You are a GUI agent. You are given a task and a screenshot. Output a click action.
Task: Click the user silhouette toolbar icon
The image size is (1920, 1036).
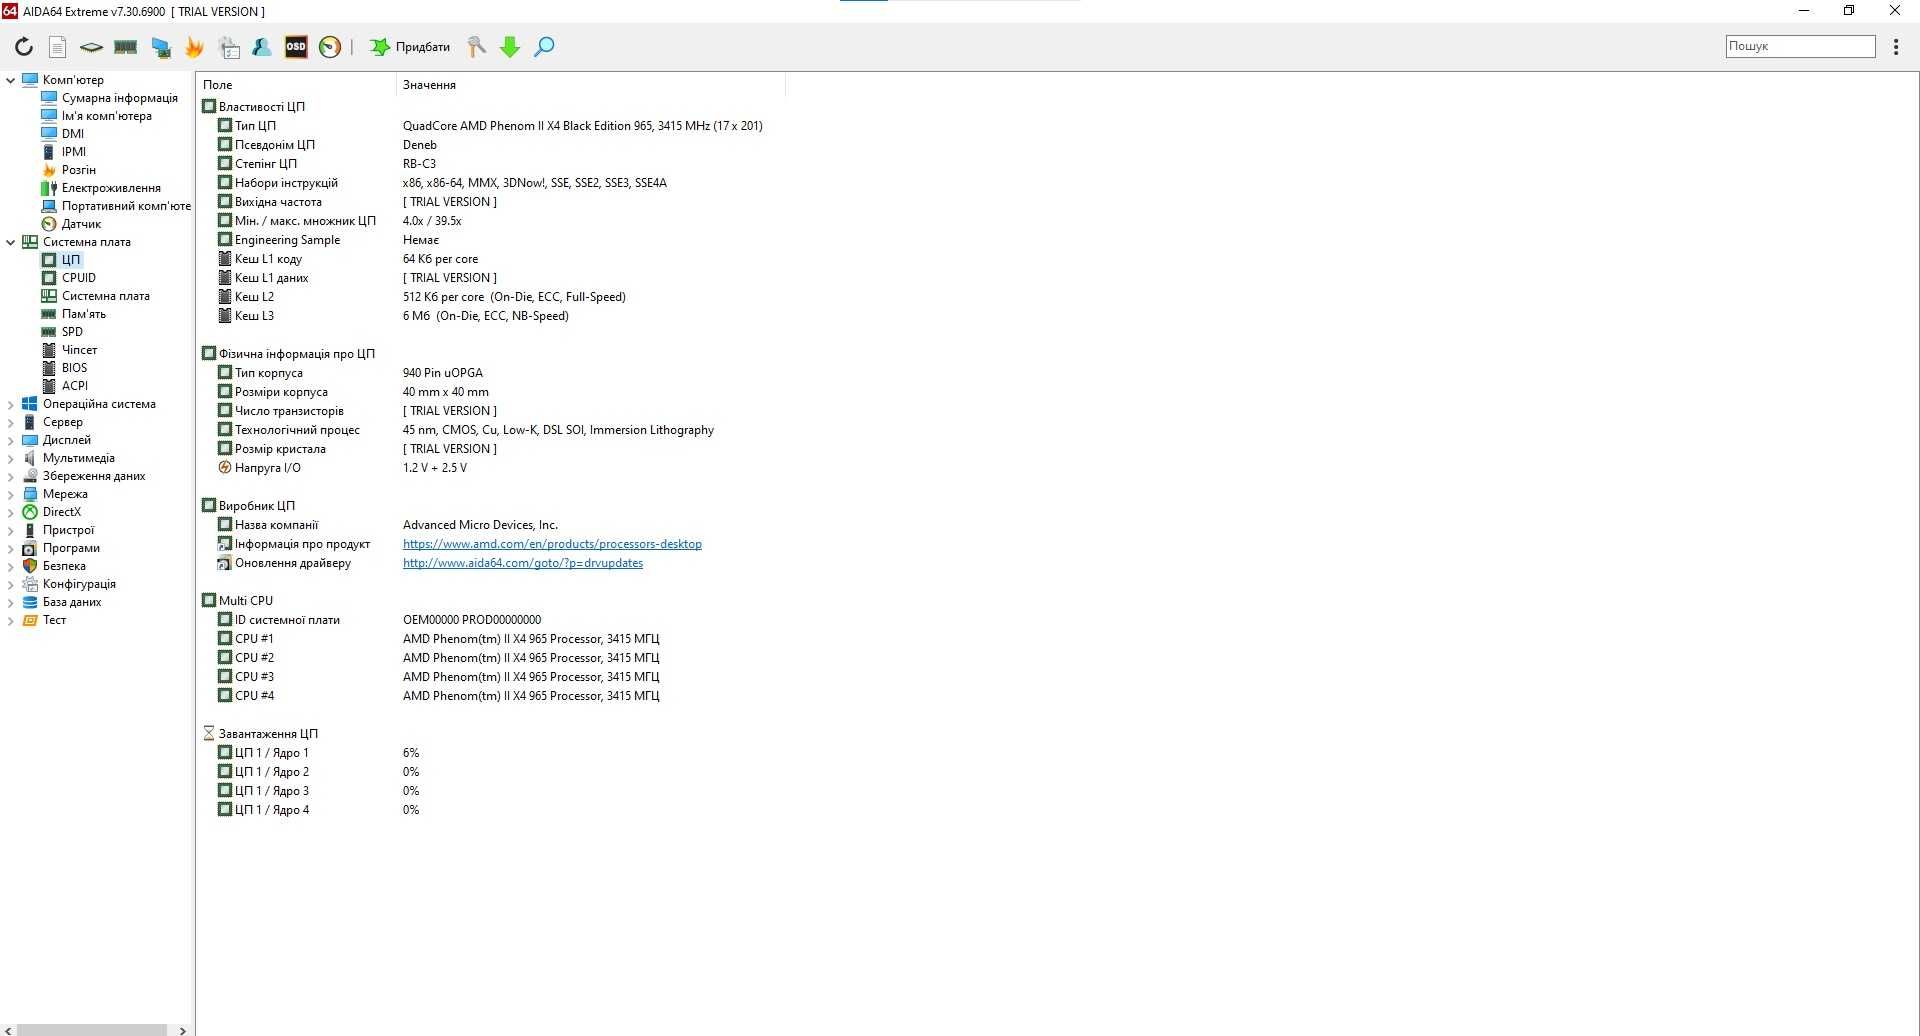point(262,46)
